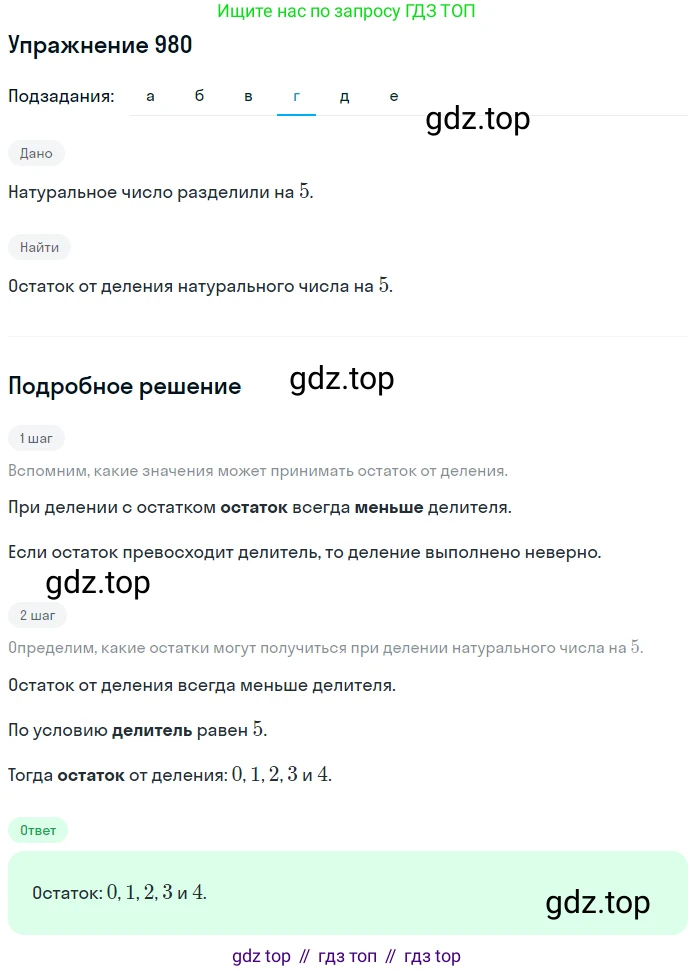Click the Упражнение 980 heading
The height and width of the screenshot is (971, 695).
point(100,45)
